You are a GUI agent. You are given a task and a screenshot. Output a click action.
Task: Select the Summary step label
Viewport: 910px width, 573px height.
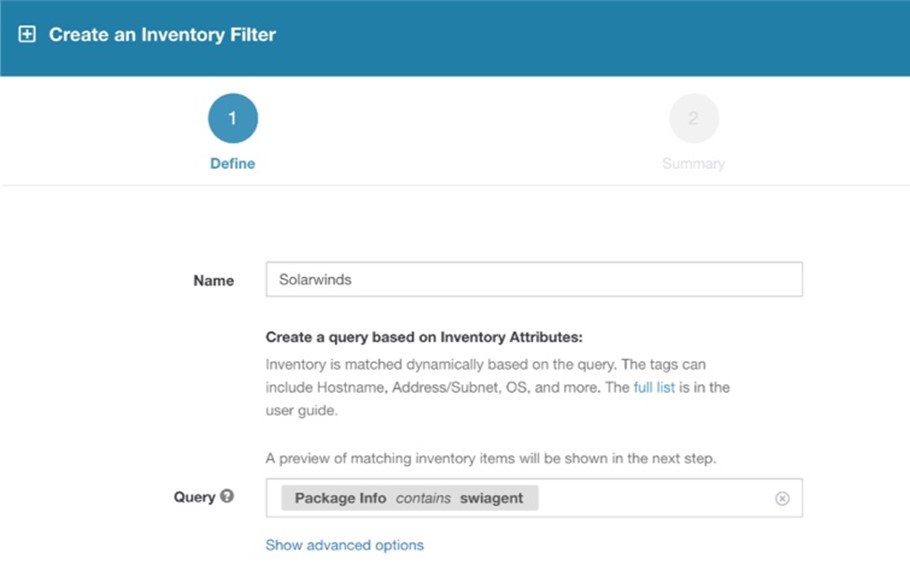coord(693,163)
